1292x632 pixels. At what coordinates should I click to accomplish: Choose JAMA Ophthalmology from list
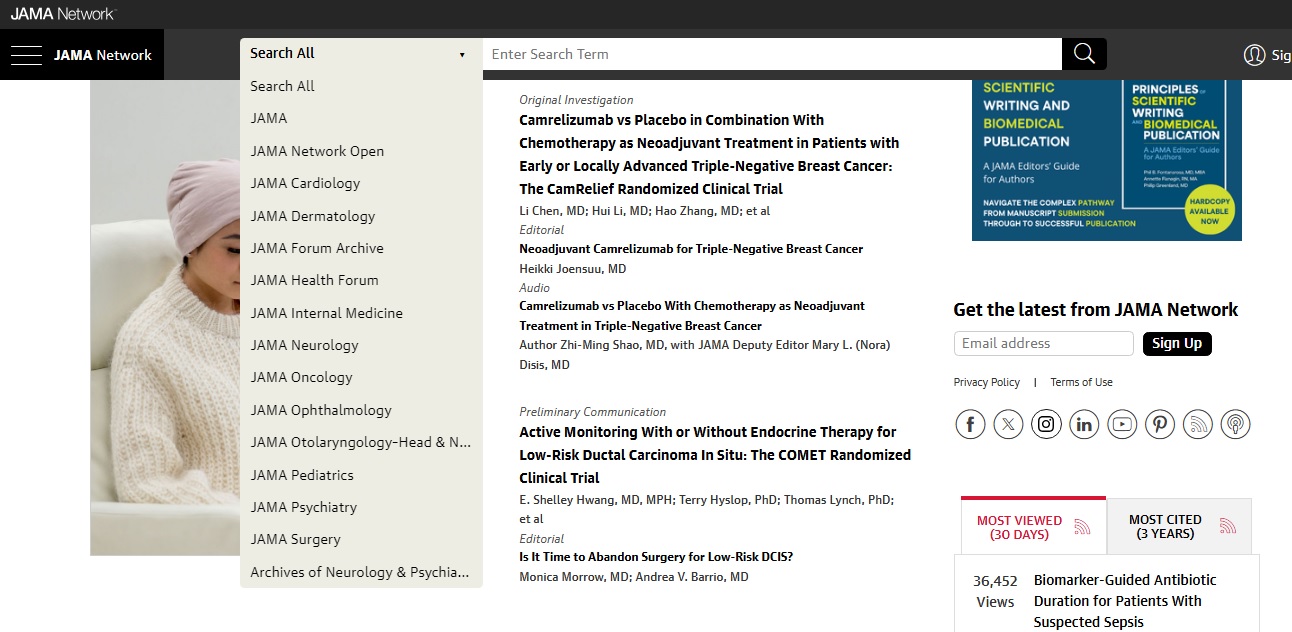tap(361, 410)
